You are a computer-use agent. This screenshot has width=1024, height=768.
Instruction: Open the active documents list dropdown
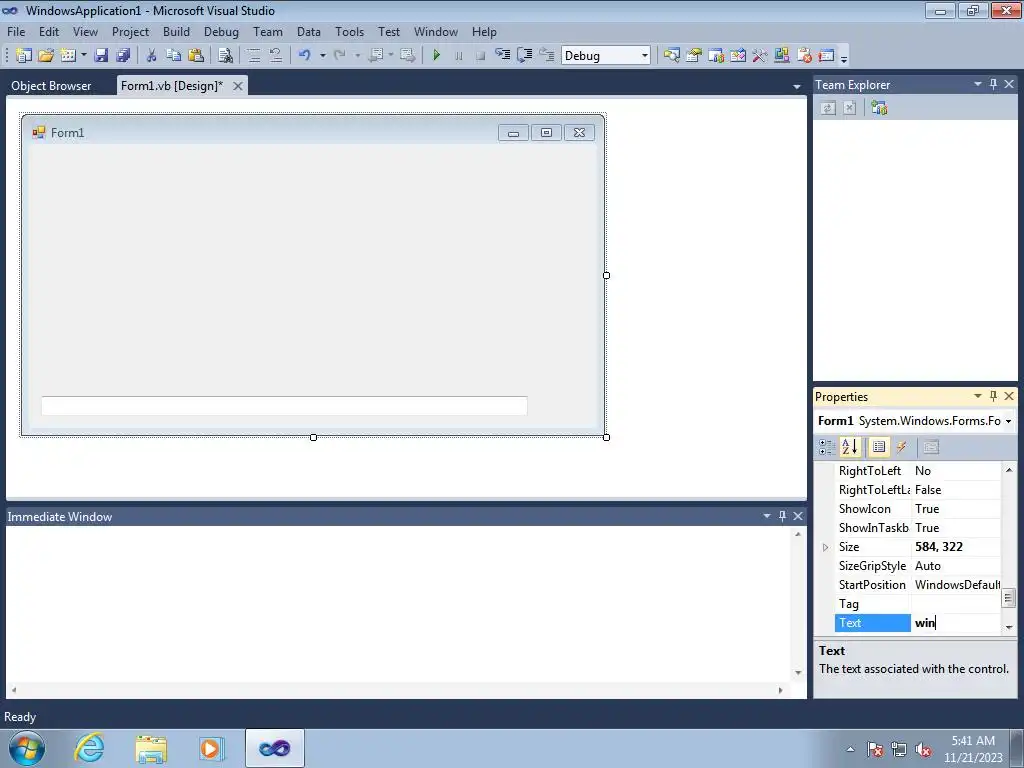797,86
